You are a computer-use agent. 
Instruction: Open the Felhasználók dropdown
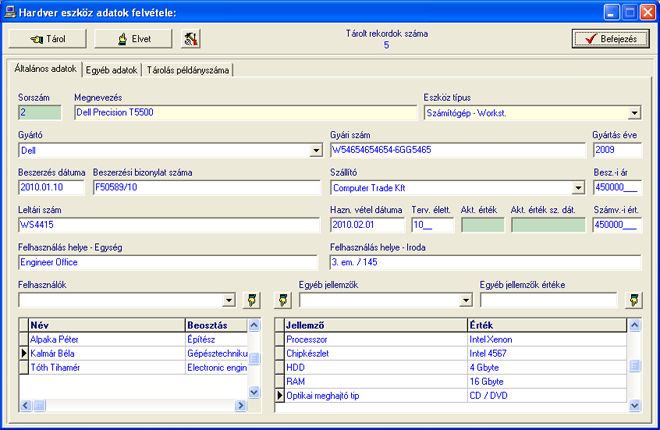tap(229, 299)
